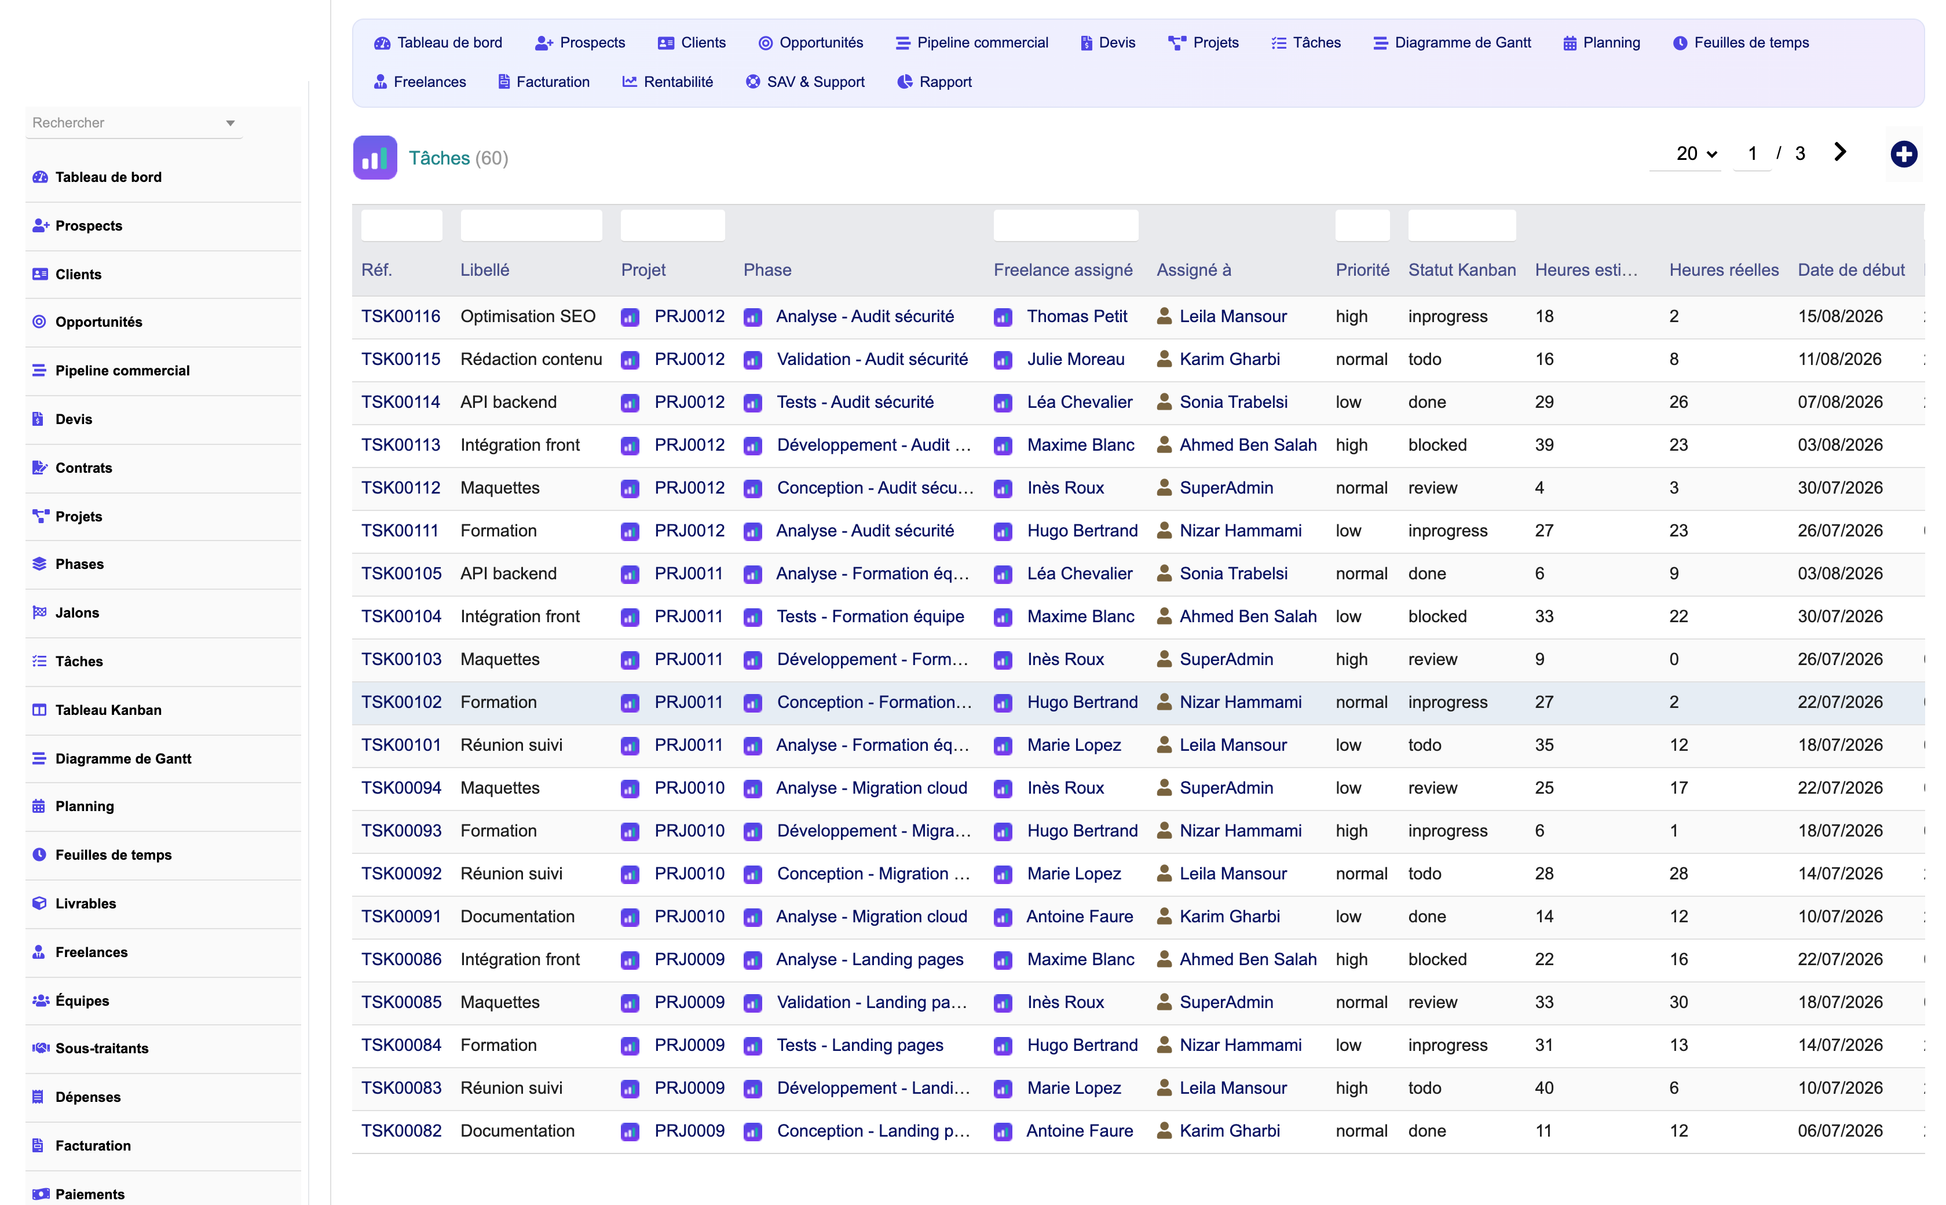
Task: Click the Planning calendar icon in sidebar
Action: [x=40, y=806]
